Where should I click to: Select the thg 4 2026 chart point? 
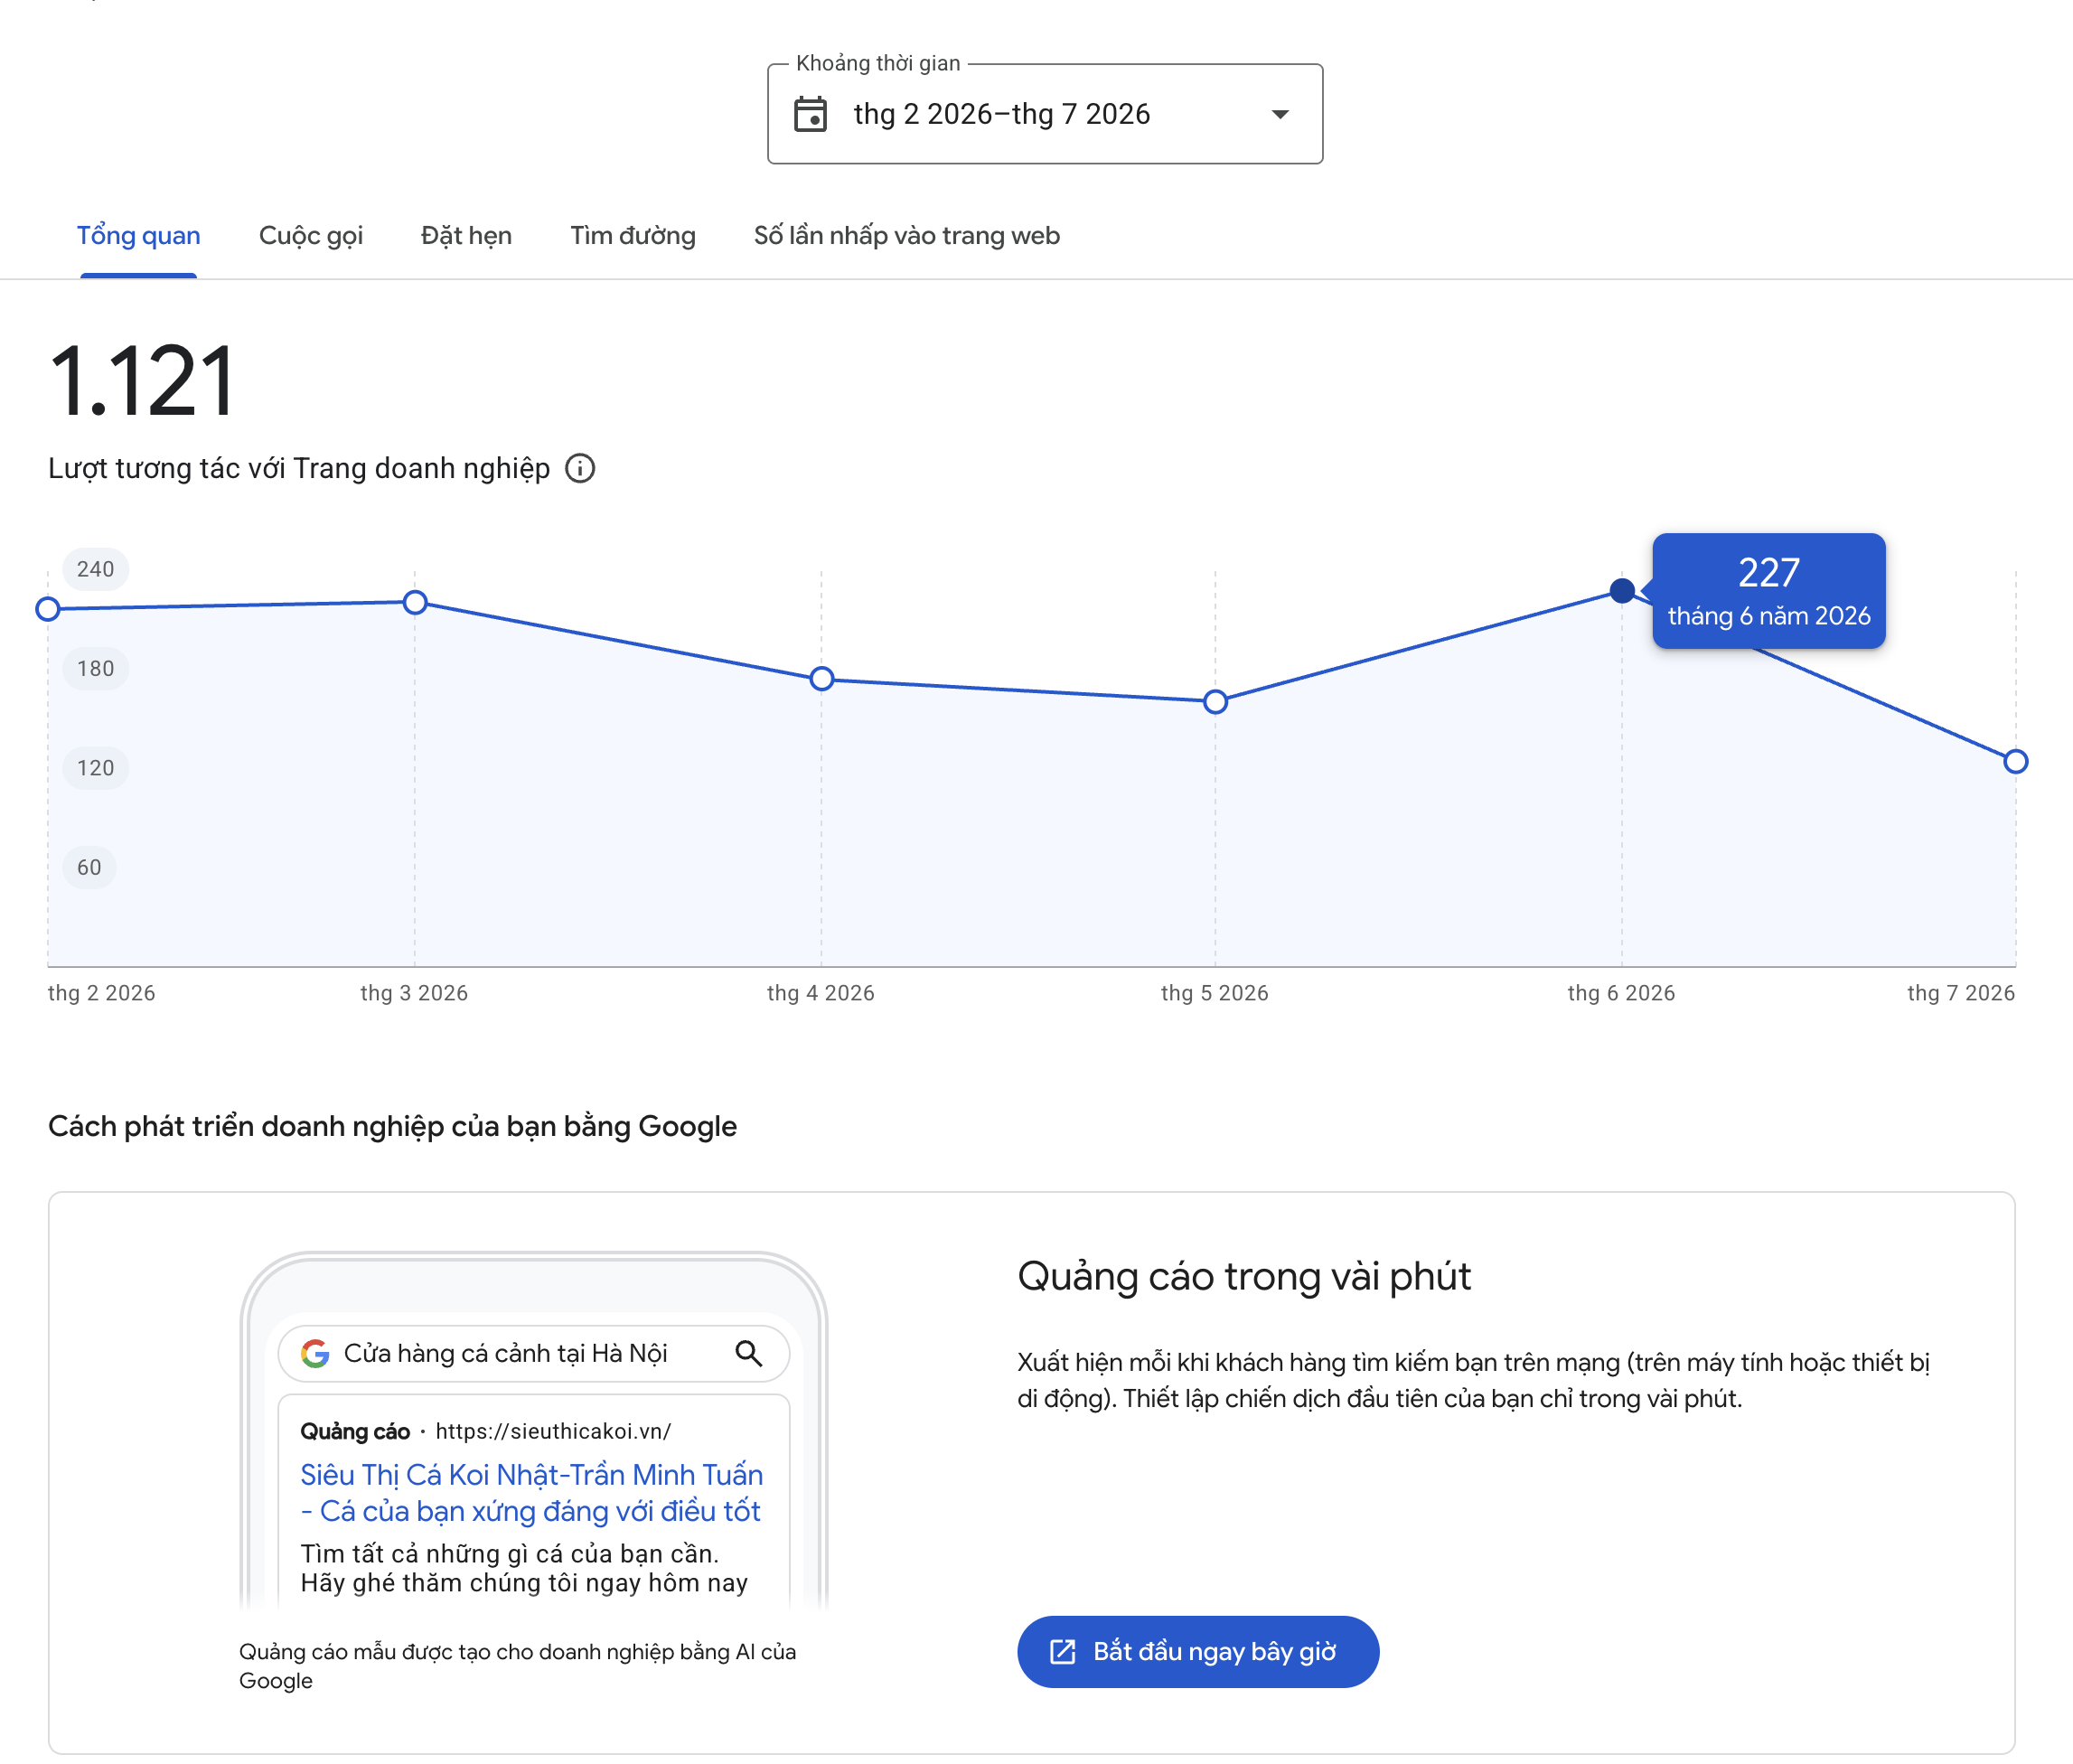[822, 679]
